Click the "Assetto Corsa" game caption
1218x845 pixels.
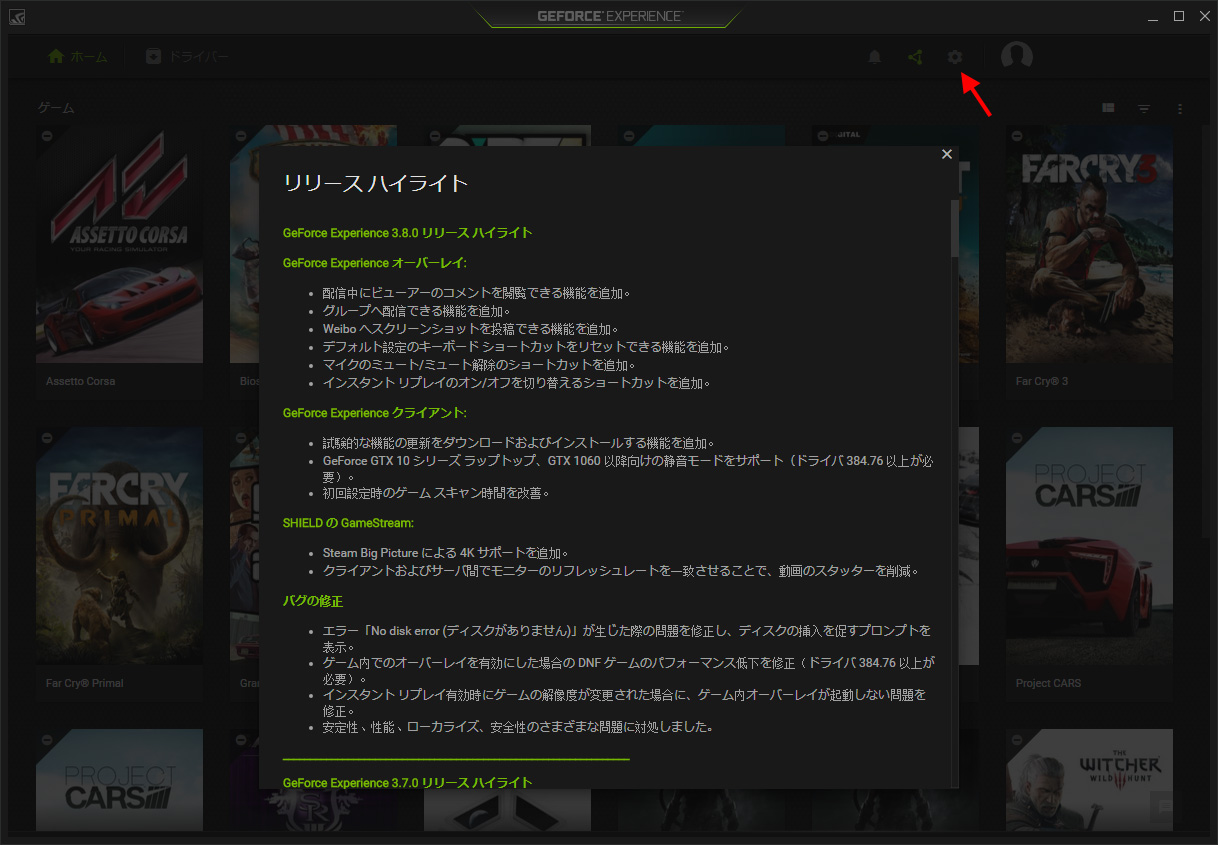click(x=80, y=381)
